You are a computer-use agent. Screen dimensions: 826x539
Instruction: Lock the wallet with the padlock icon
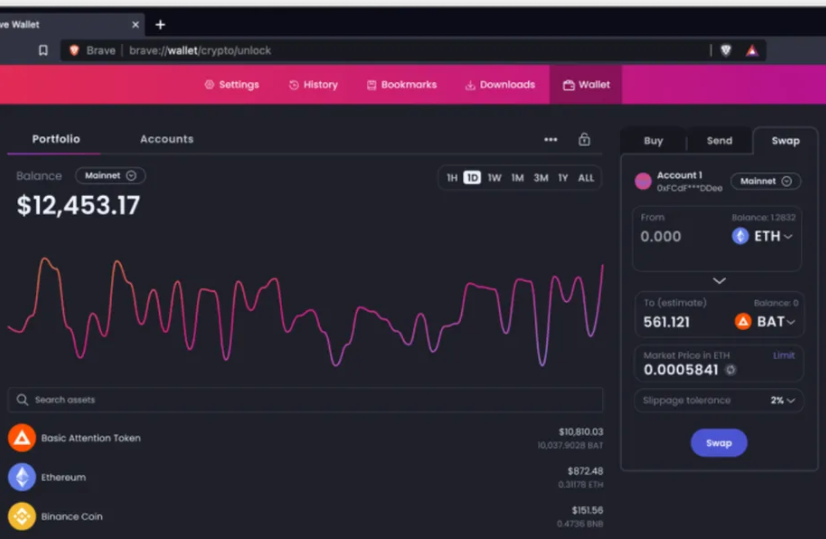point(584,140)
